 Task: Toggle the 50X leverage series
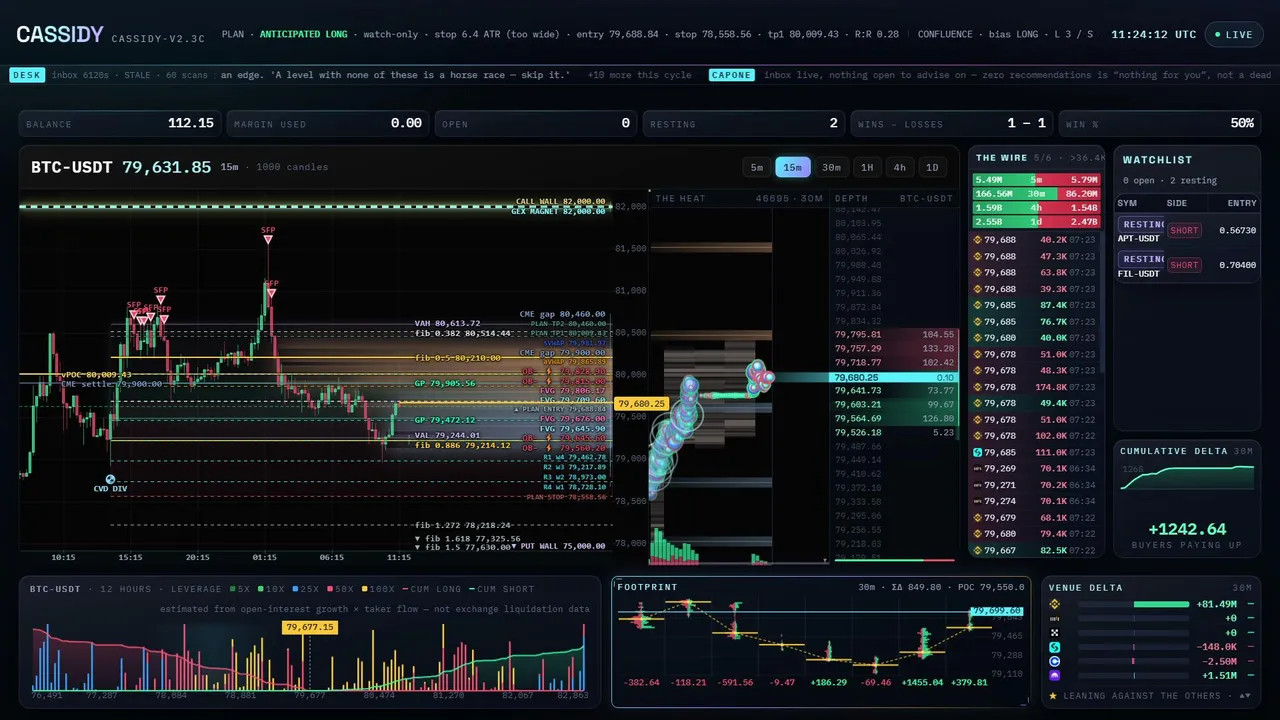[338, 589]
